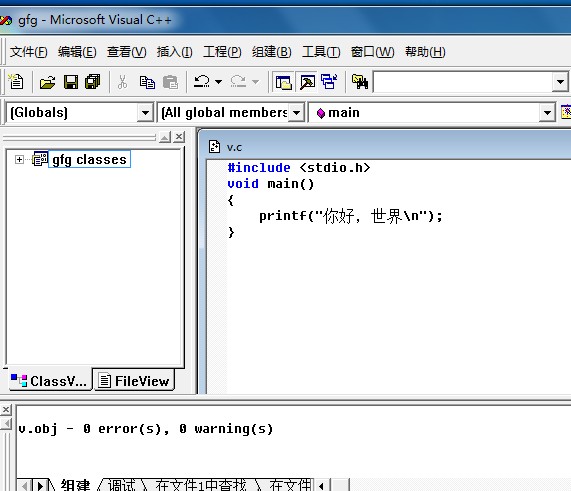Viewport: 571px width, 491px height.
Task: Open the 组建(B) menu
Action: (272, 52)
